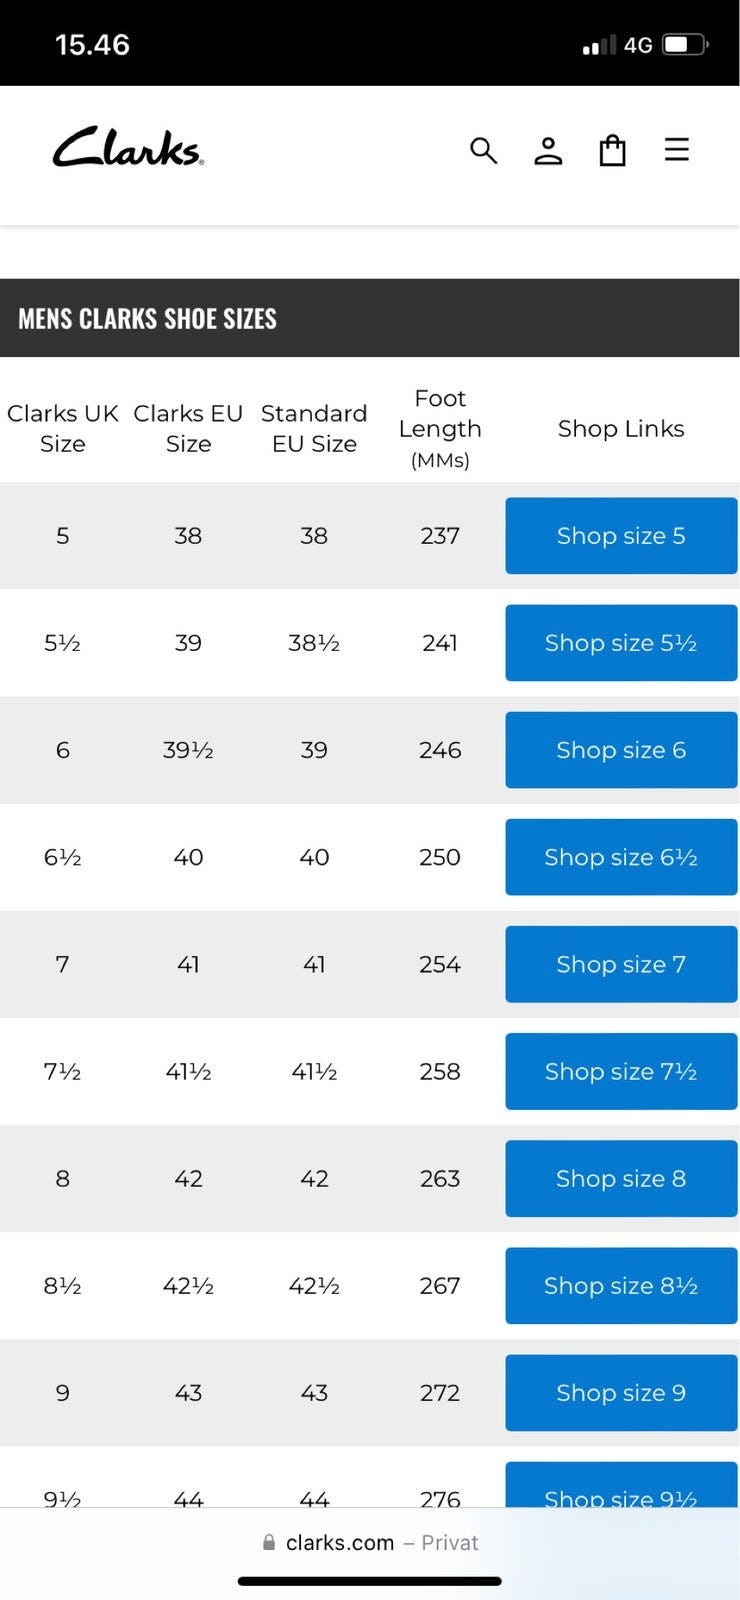Open the account profile icon
Image resolution: width=740 pixels, height=1600 pixels.
click(548, 151)
